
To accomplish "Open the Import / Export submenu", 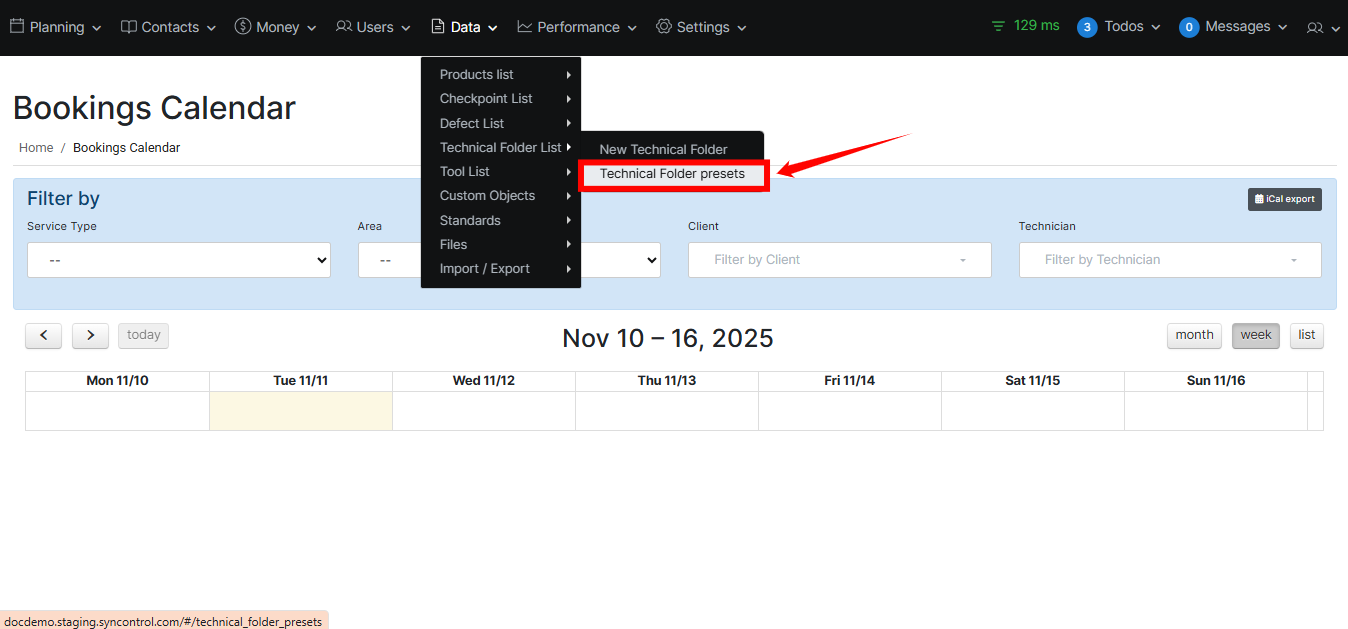I will tap(485, 268).
